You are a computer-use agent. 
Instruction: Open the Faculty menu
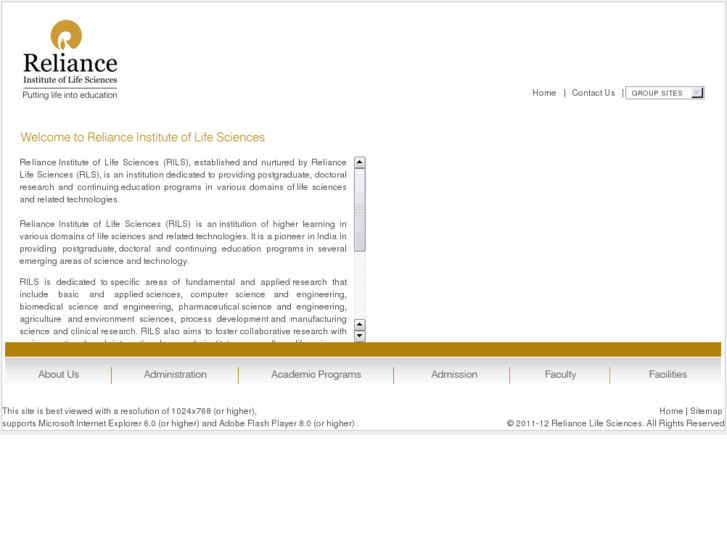pos(560,374)
